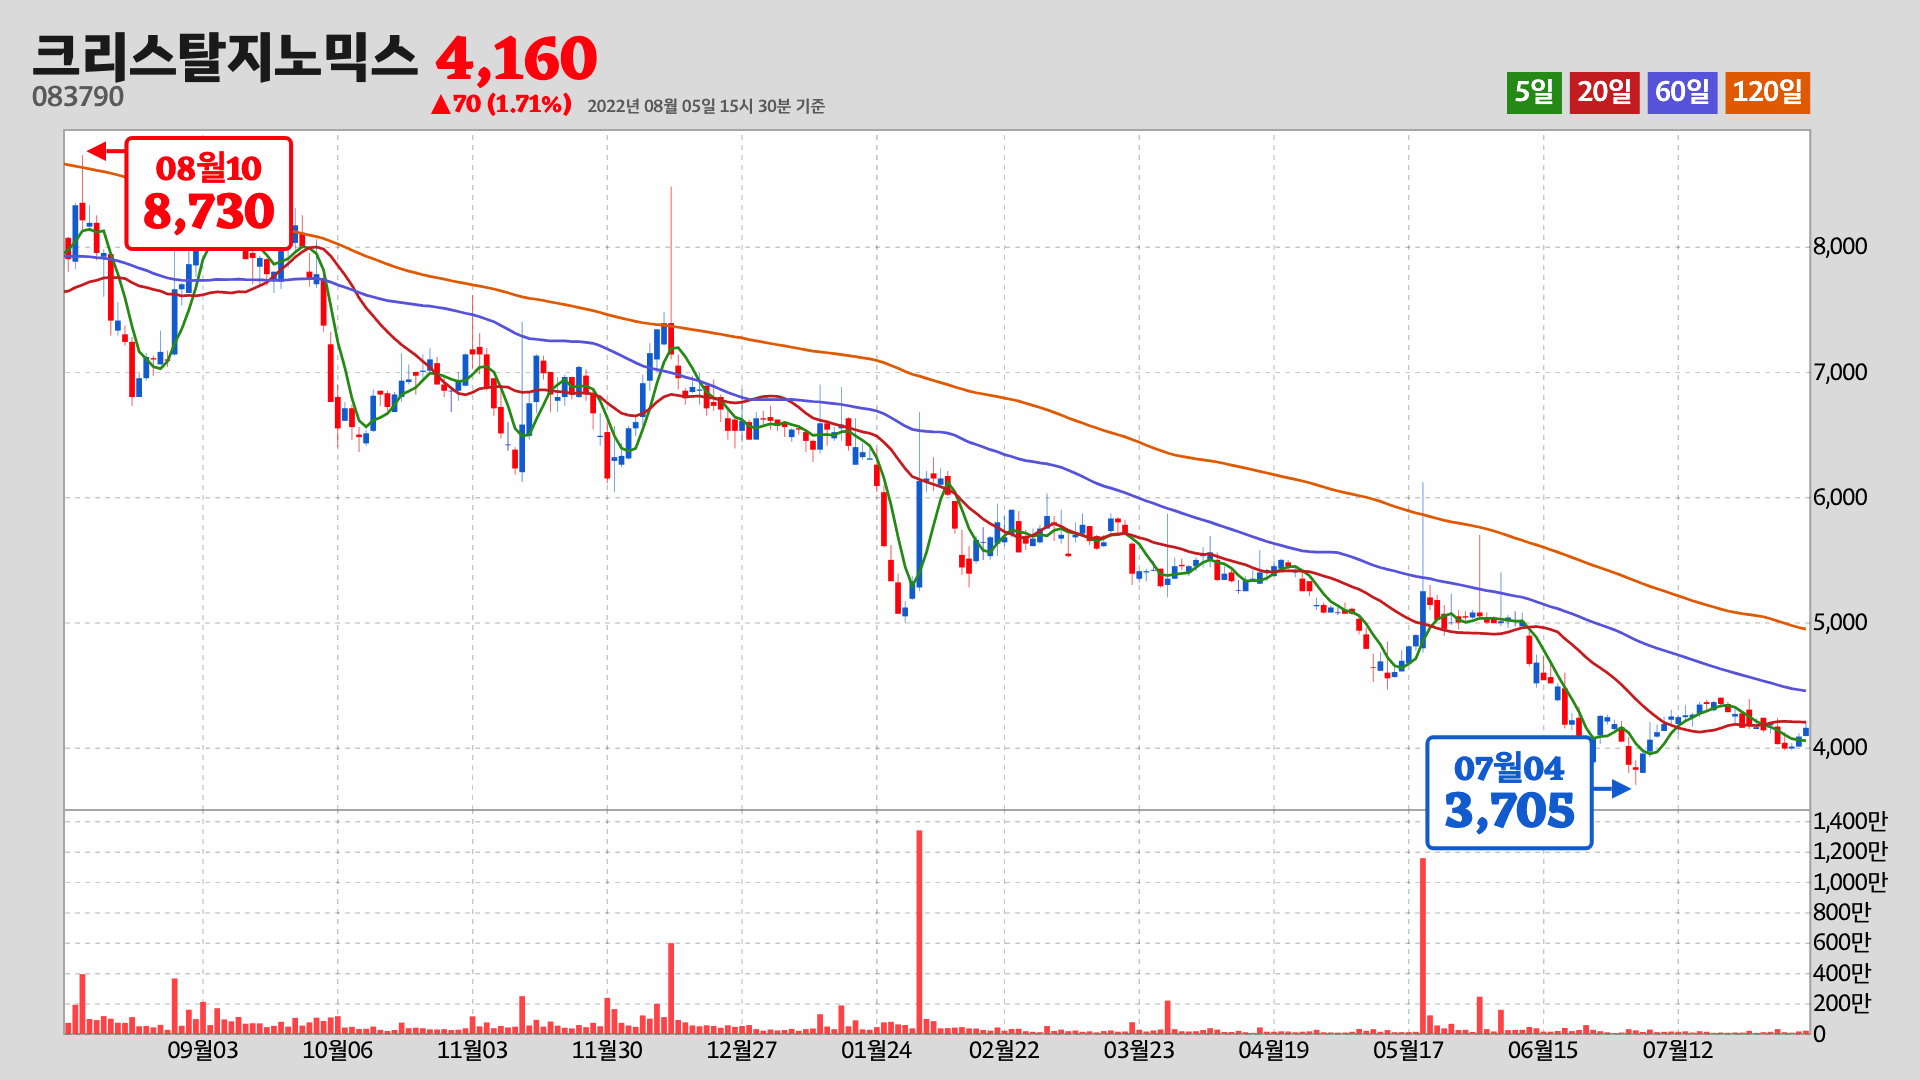The height and width of the screenshot is (1080, 1920).
Task: Click the 200만 volume axis label
Action: point(1842,1004)
